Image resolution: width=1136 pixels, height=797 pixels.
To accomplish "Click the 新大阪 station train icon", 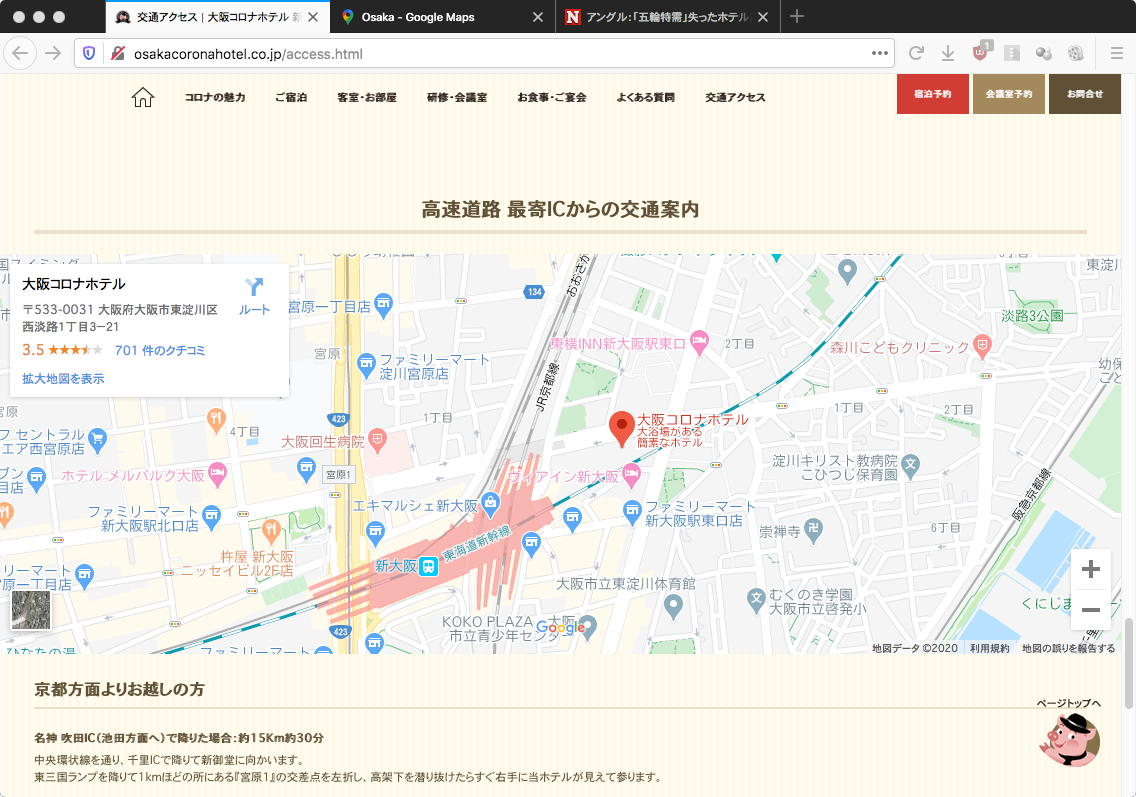I will coord(429,566).
